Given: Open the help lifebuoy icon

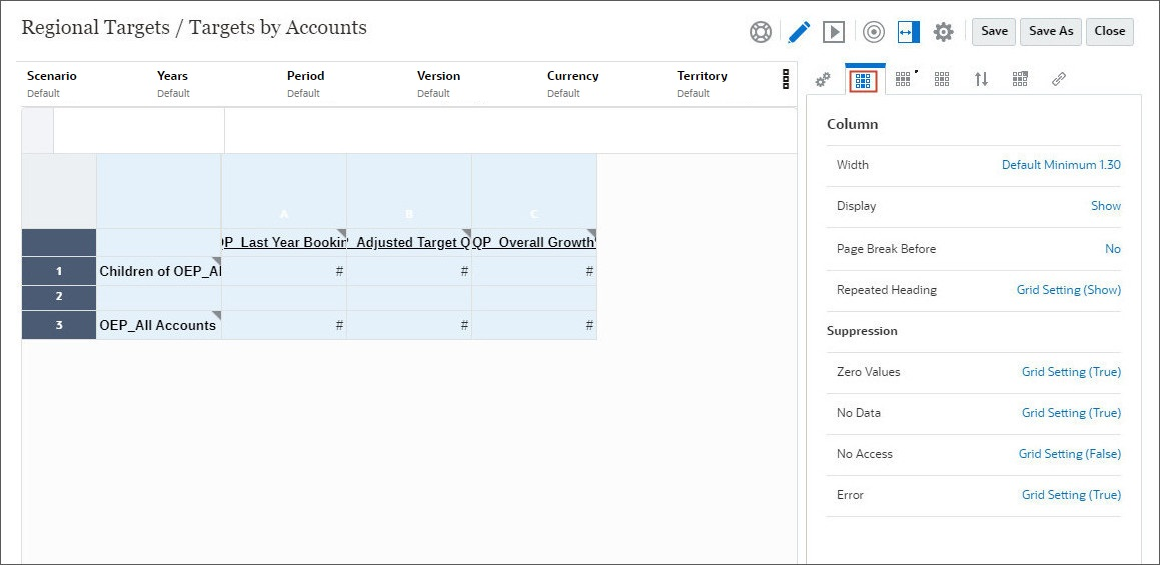Looking at the screenshot, I should click(x=761, y=32).
